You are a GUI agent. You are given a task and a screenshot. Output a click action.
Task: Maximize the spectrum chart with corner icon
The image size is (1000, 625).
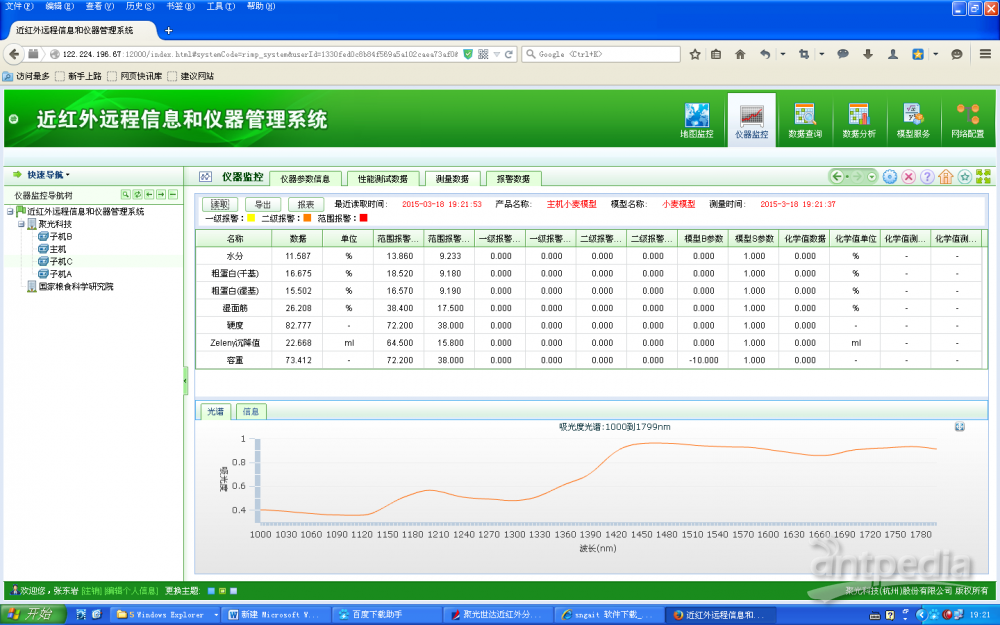pos(960,427)
